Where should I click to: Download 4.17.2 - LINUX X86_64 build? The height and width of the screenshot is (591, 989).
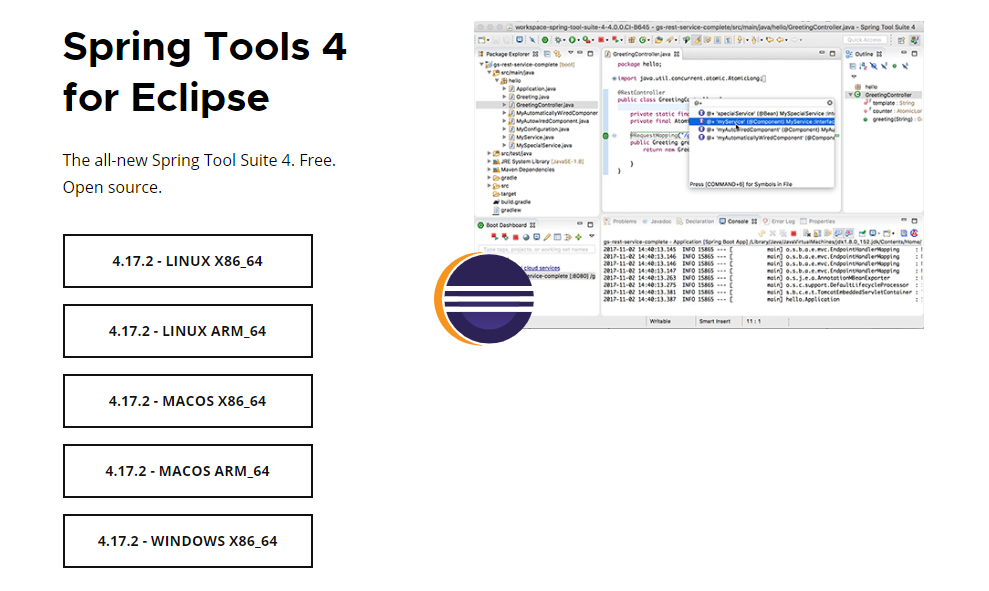click(188, 261)
